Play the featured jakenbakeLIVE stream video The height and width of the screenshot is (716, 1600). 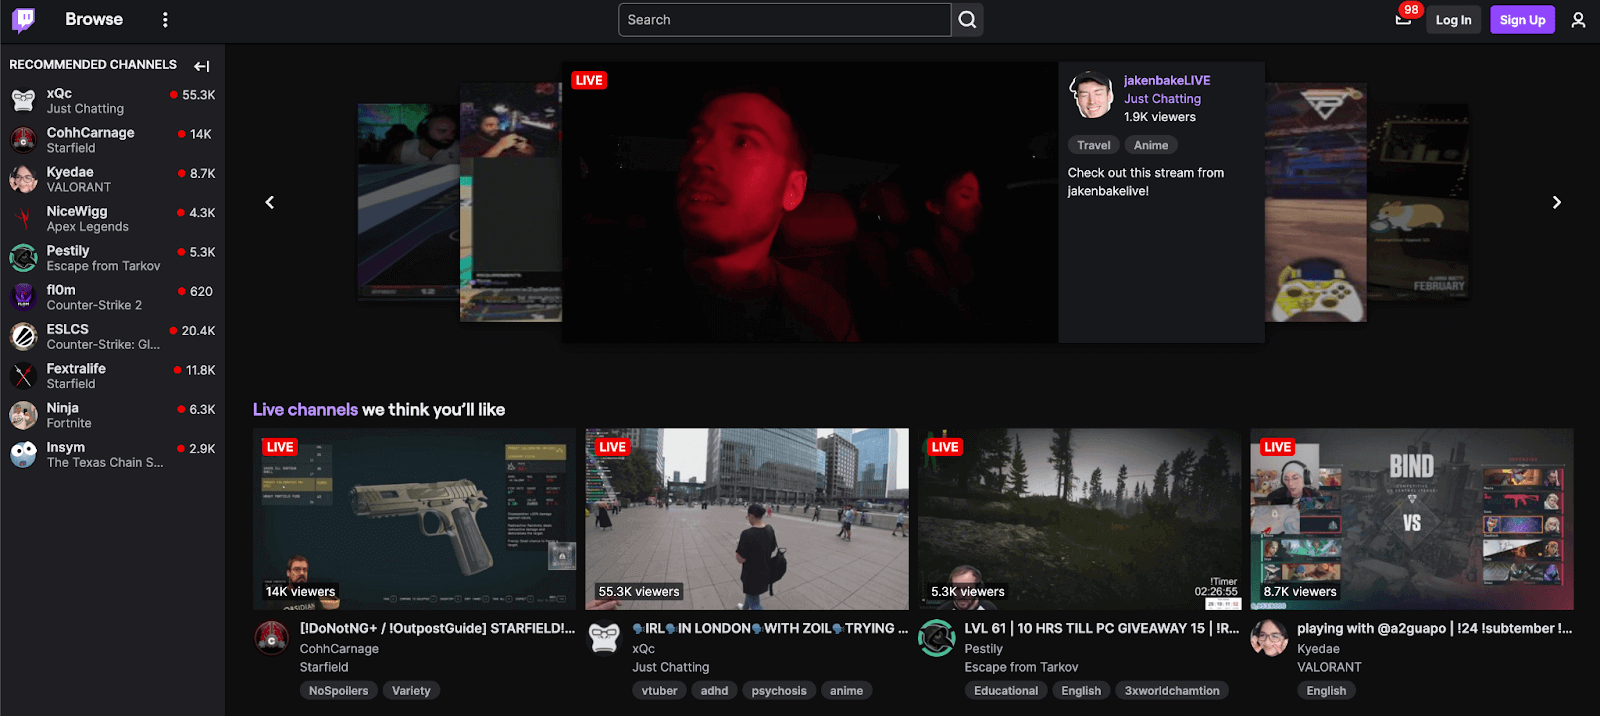tap(810, 202)
